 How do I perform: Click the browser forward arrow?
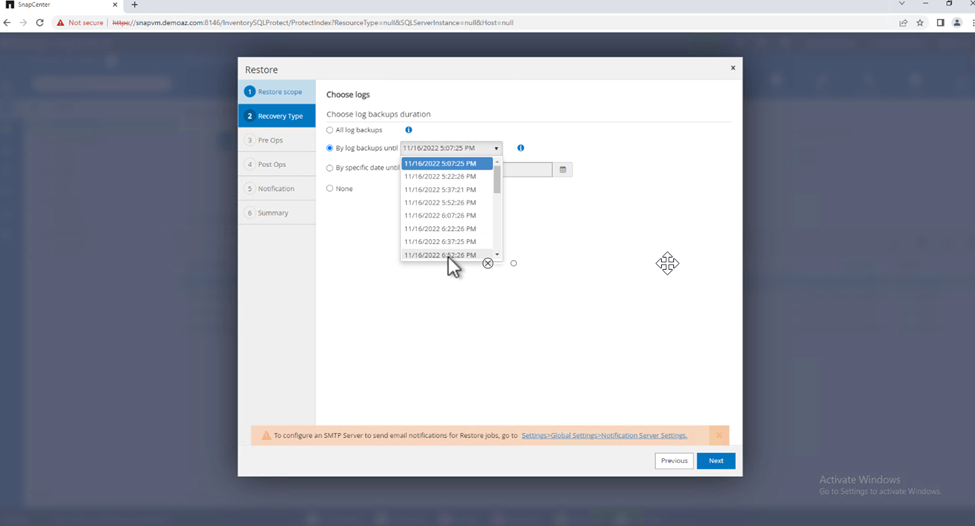click(x=23, y=22)
